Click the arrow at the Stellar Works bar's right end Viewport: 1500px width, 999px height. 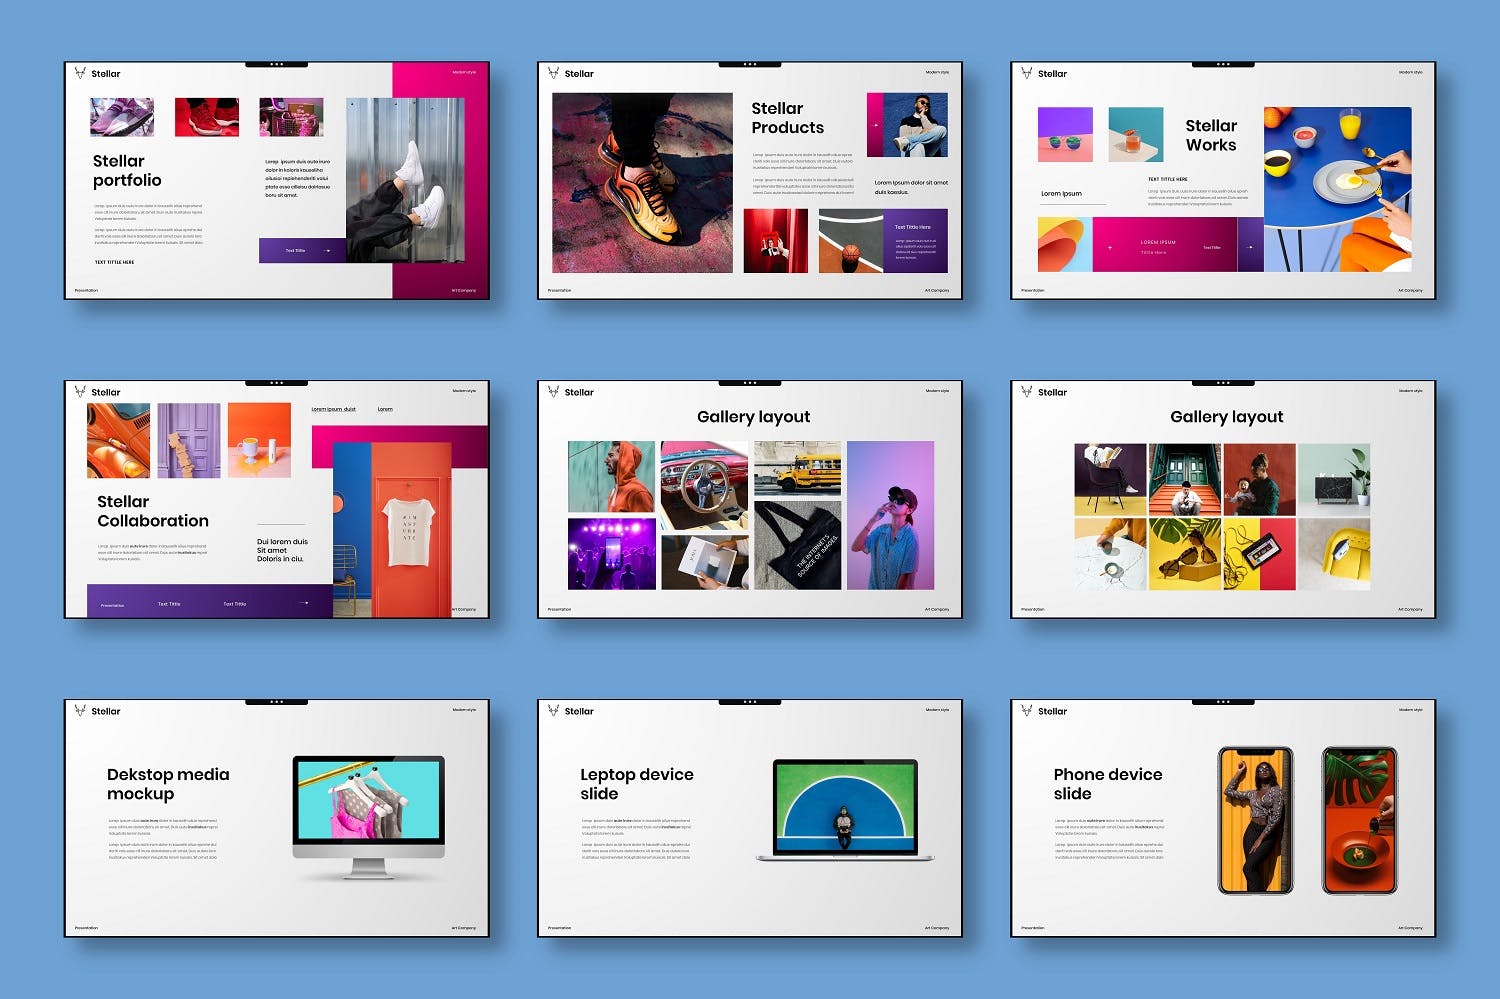click(x=1249, y=246)
